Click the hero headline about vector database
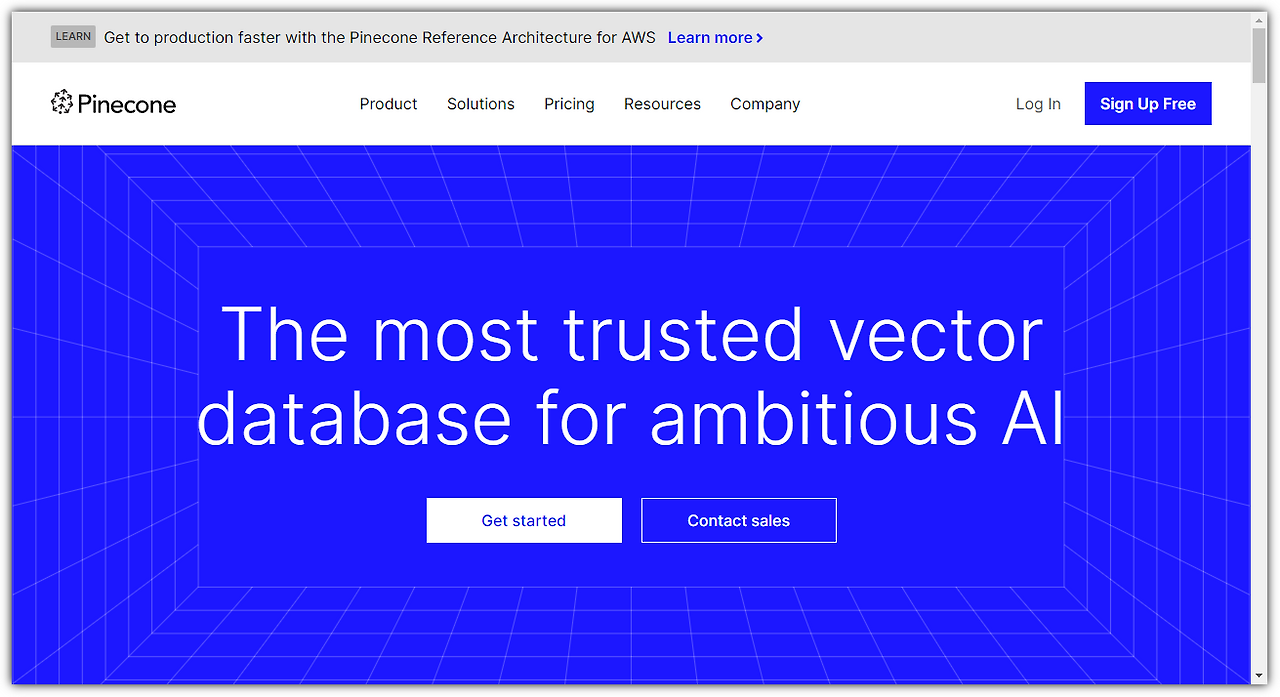The width and height of the screenshot is (1280, 697). pyautogui.click(x=630, y=377)
